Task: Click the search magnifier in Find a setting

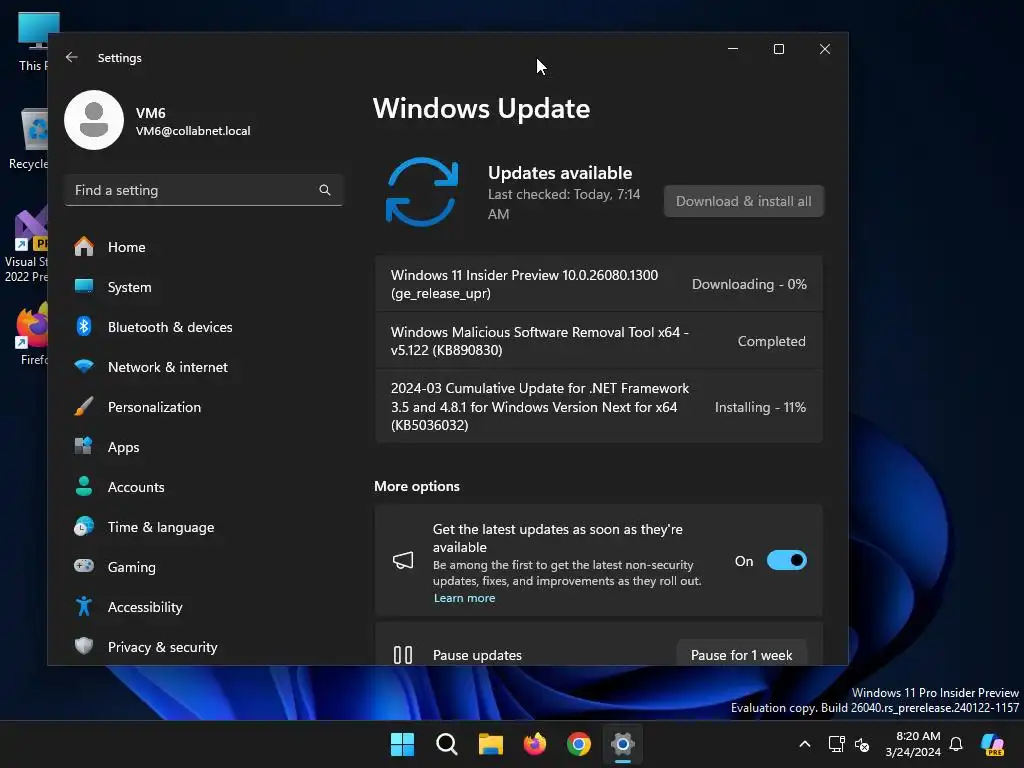Action: coord(325,190)
